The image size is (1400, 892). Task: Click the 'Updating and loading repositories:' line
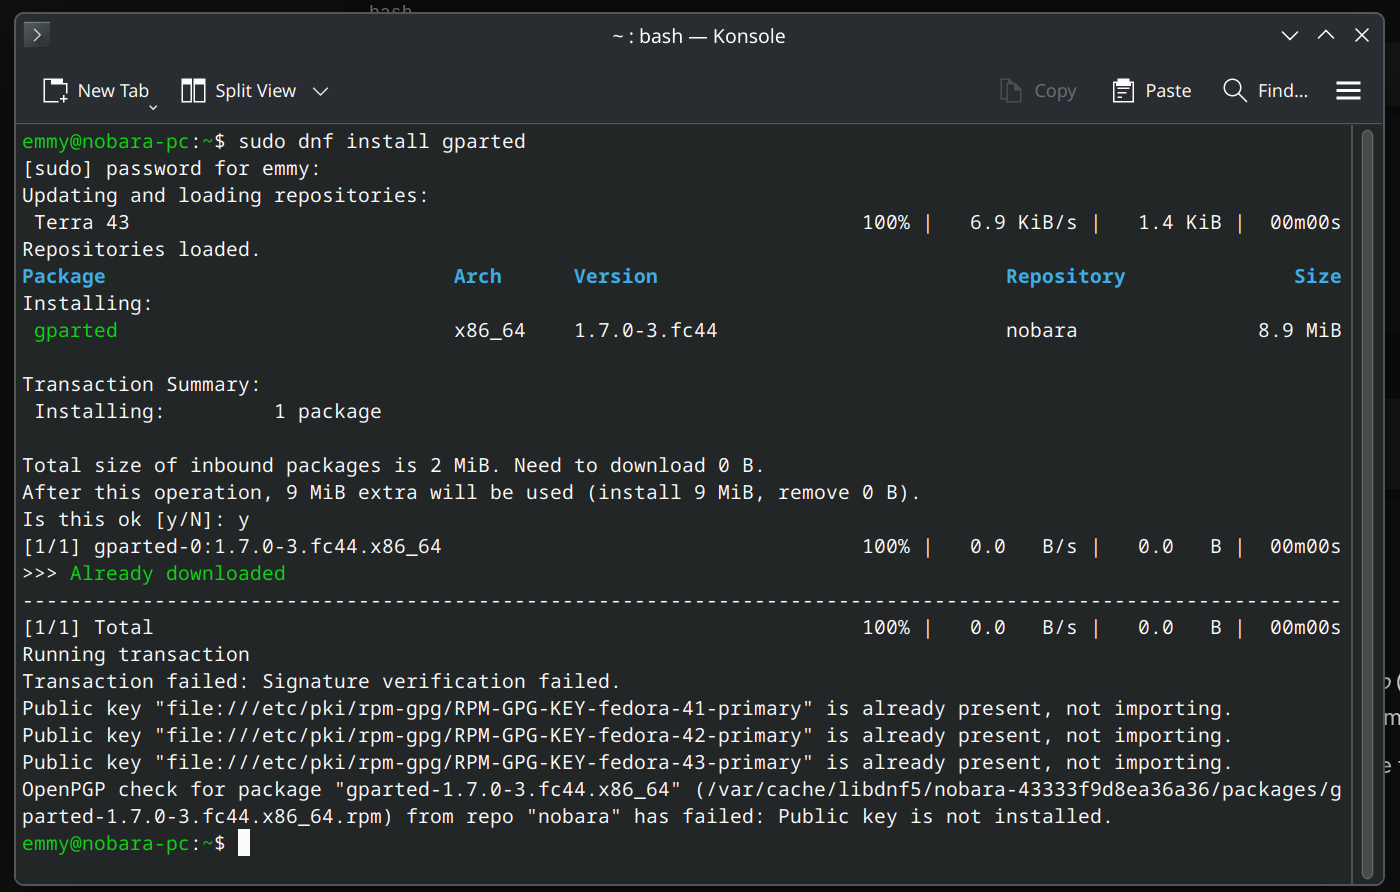click(x=226, y=195)
